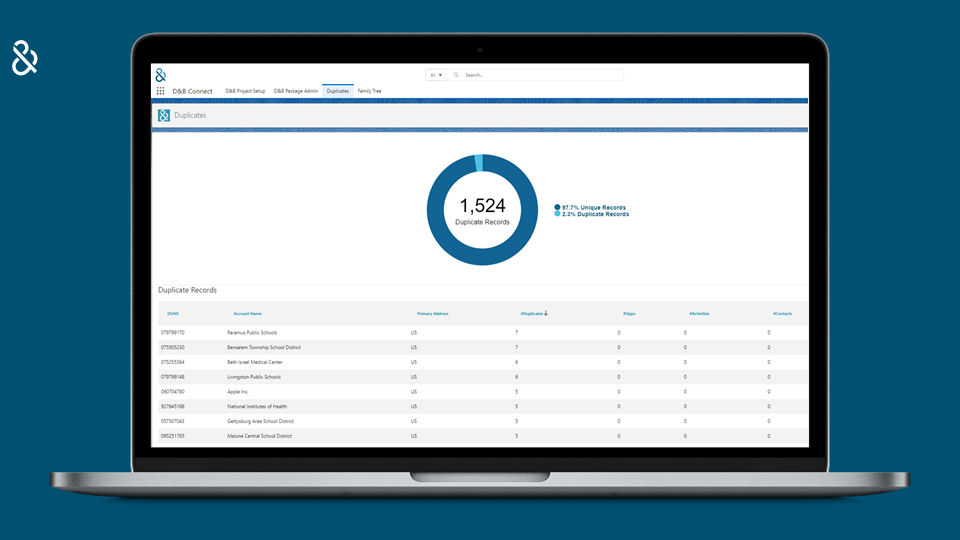
Task: Go to the Family Tree tab
Action: [x=369, y=91]
